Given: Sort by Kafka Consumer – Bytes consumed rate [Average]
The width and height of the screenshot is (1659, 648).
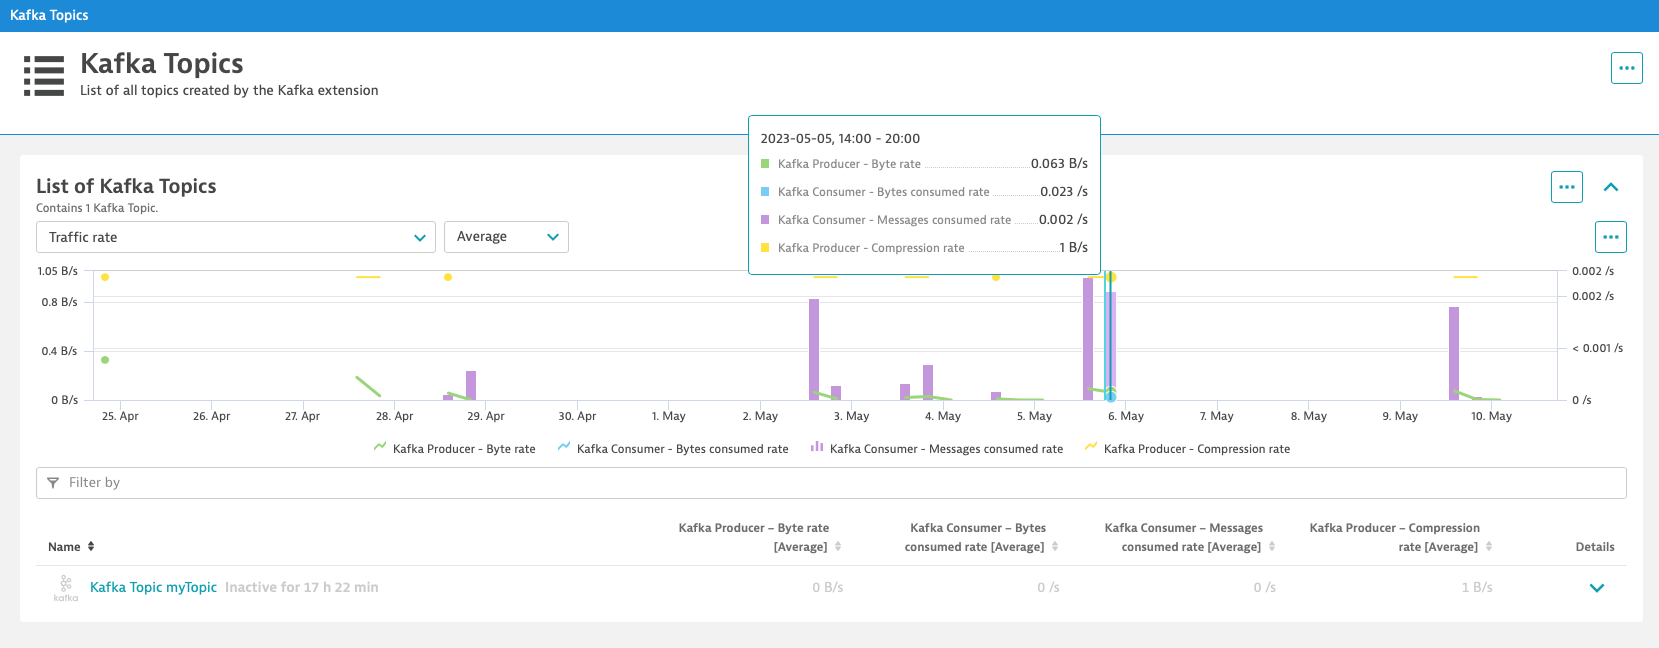Looking at the screenshot, I should tap(975, 537).
